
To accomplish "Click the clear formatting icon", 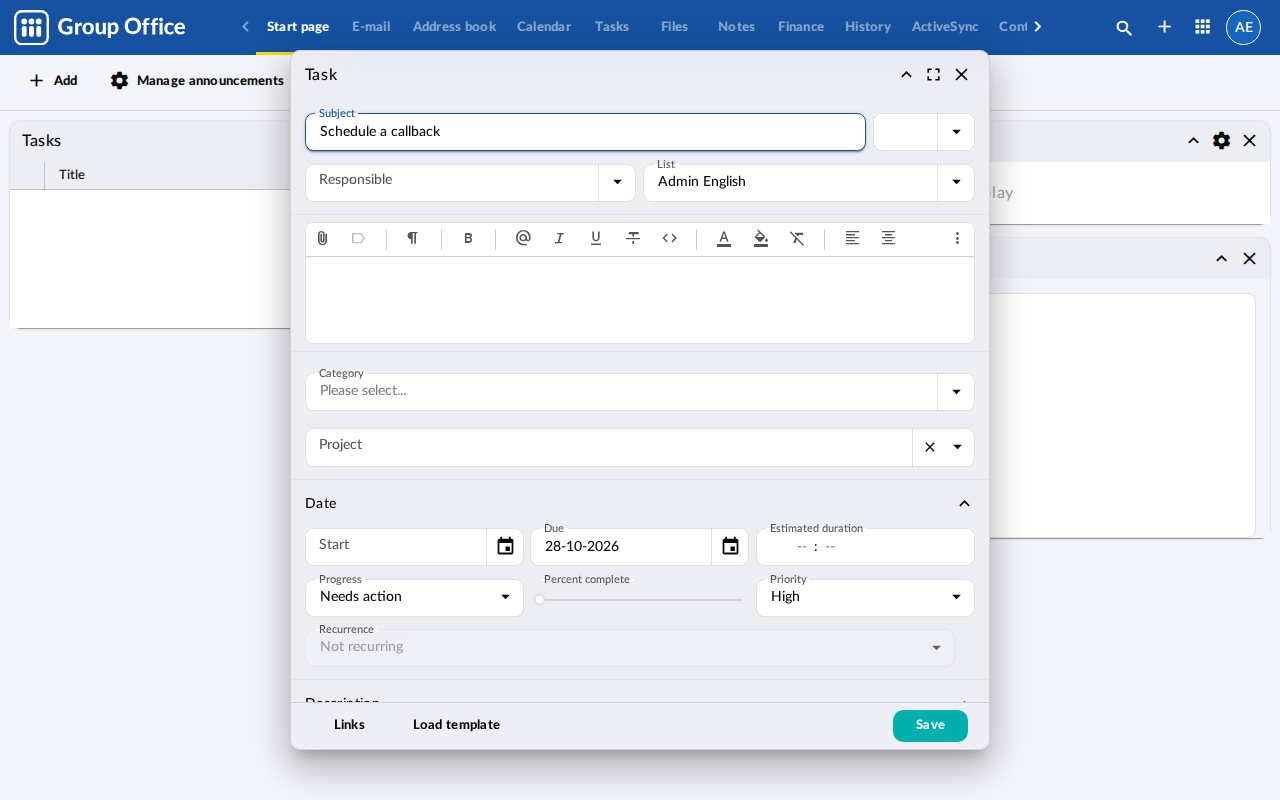I will click(797, 238).
